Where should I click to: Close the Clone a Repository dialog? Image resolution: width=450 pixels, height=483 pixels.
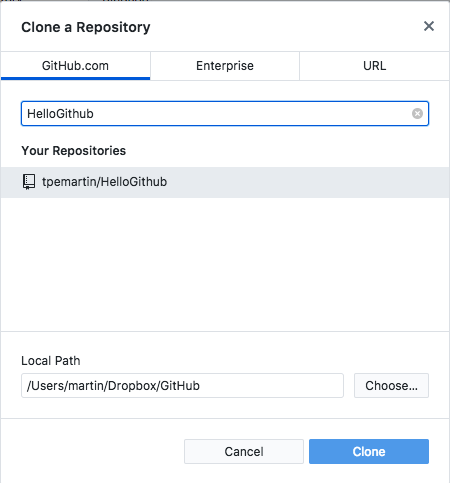[x=429, y=26]
